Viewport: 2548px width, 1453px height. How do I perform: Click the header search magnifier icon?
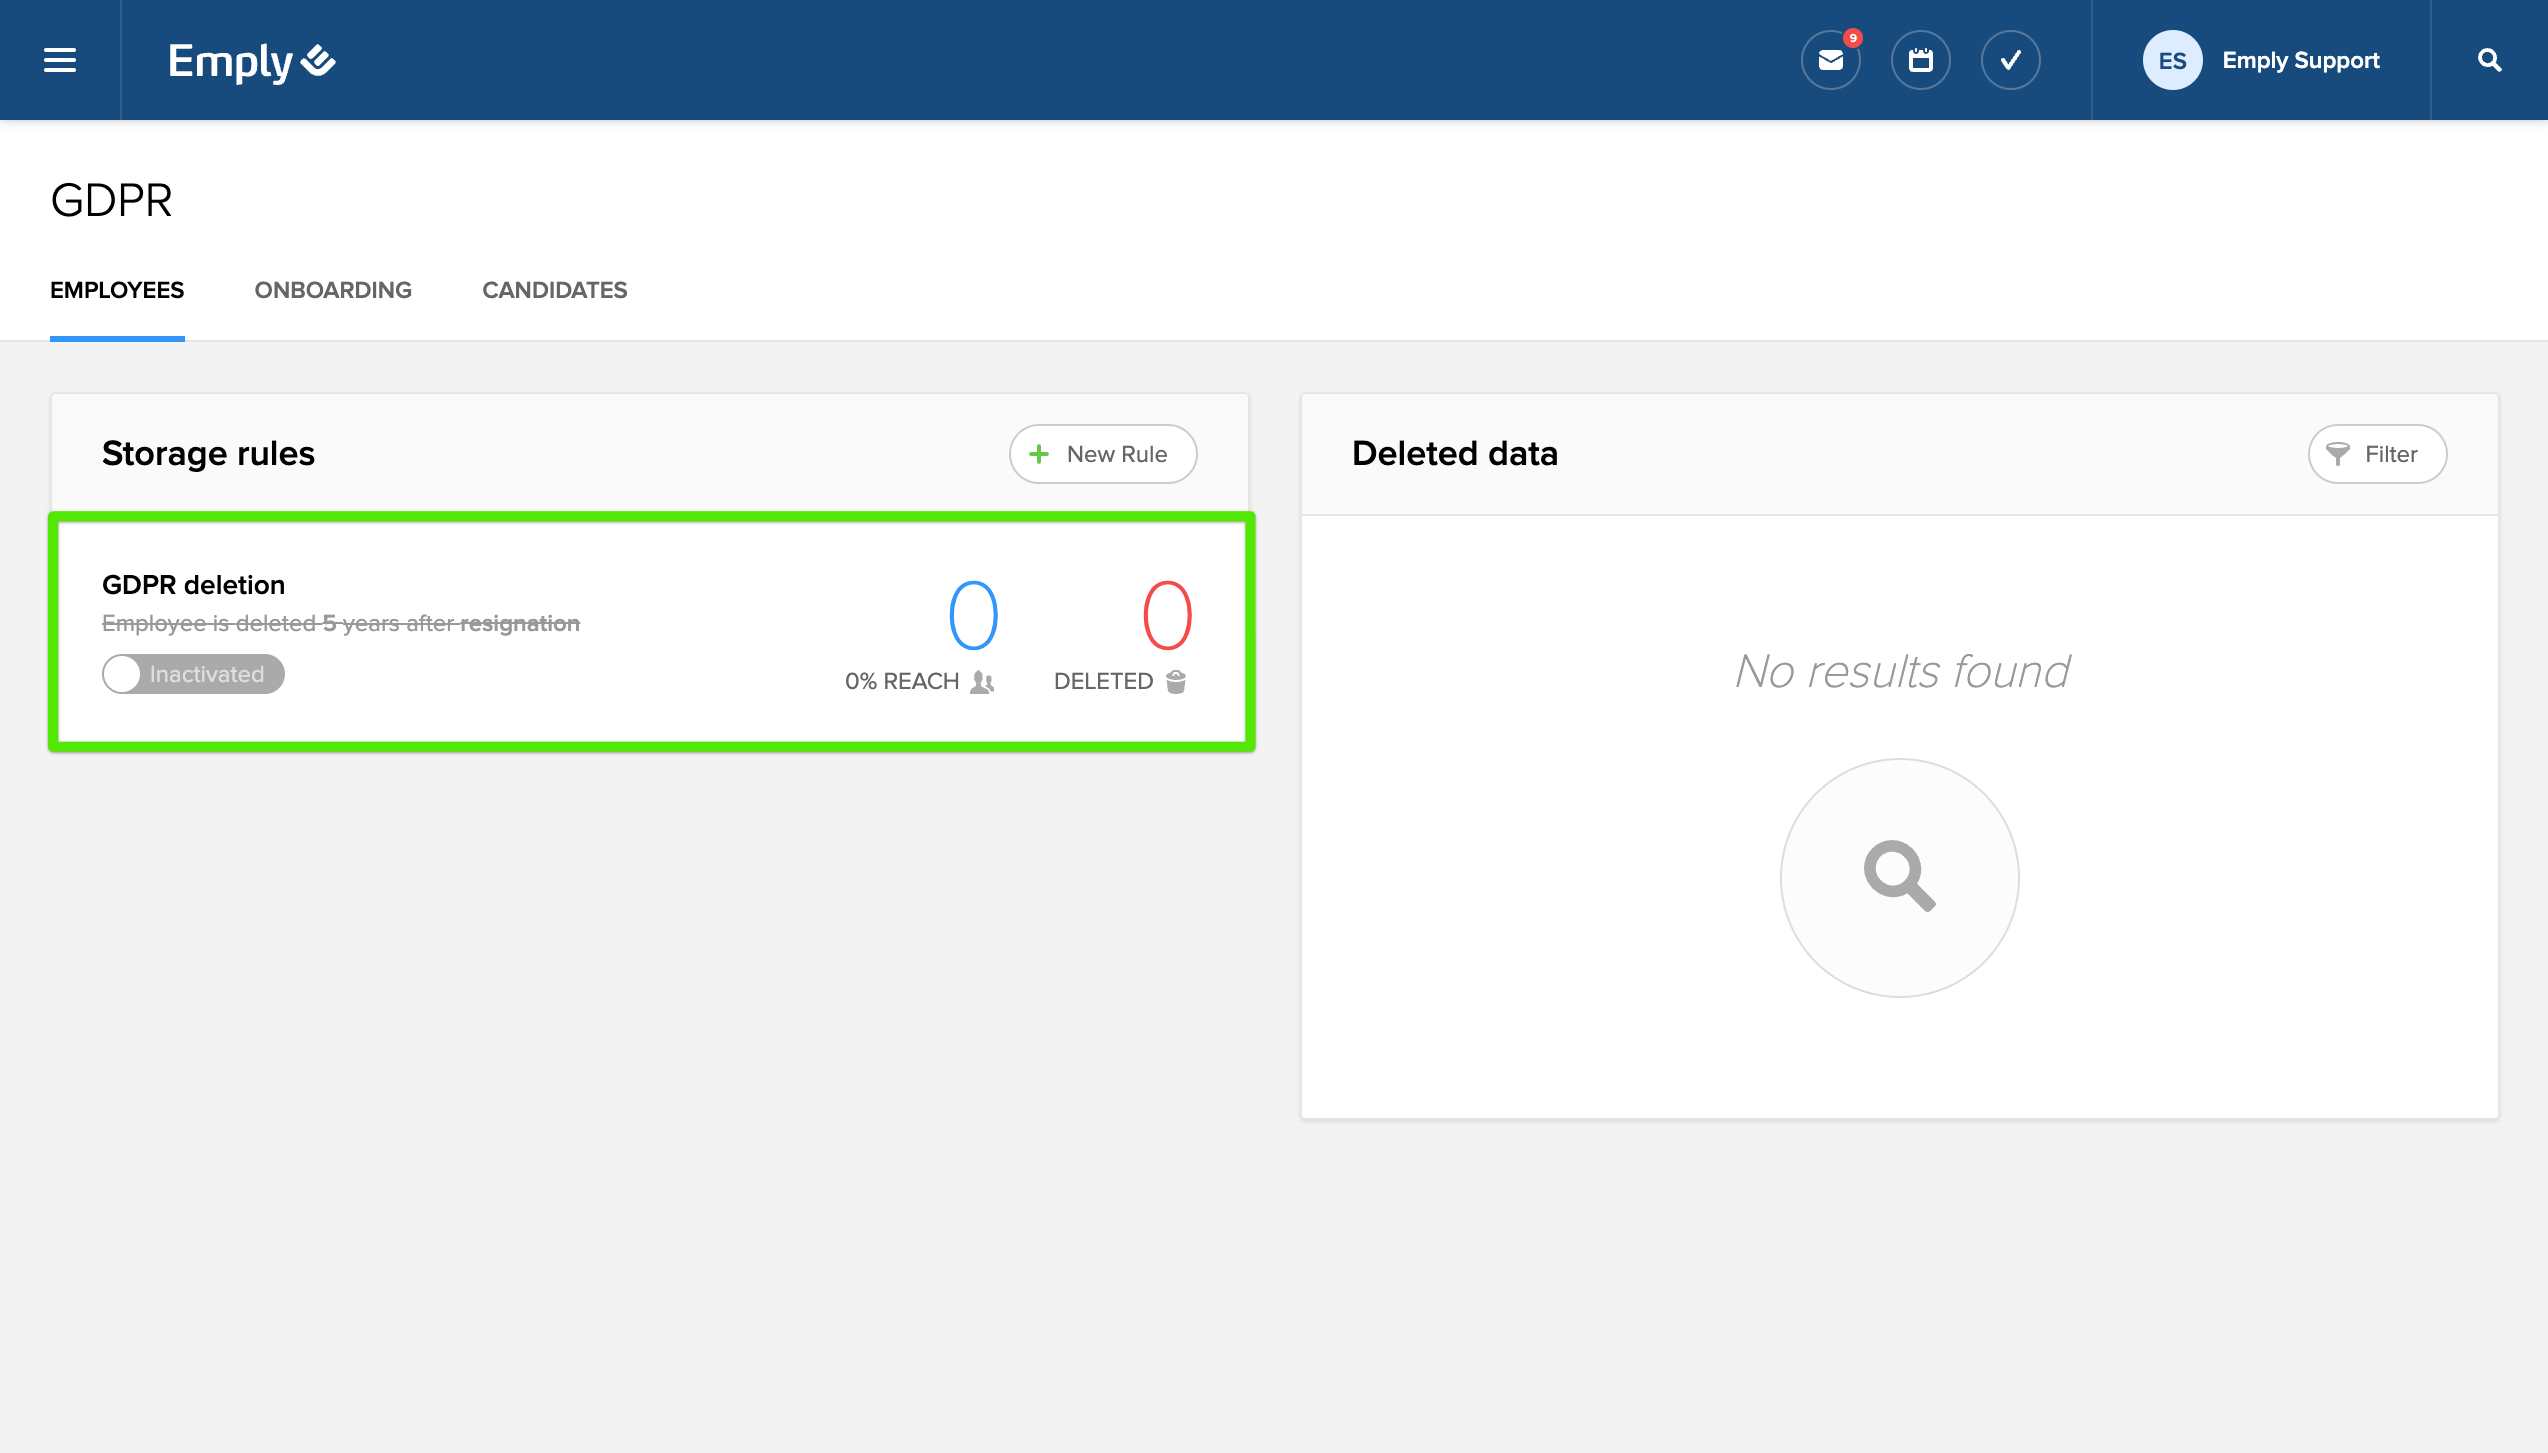[2489, 60]
